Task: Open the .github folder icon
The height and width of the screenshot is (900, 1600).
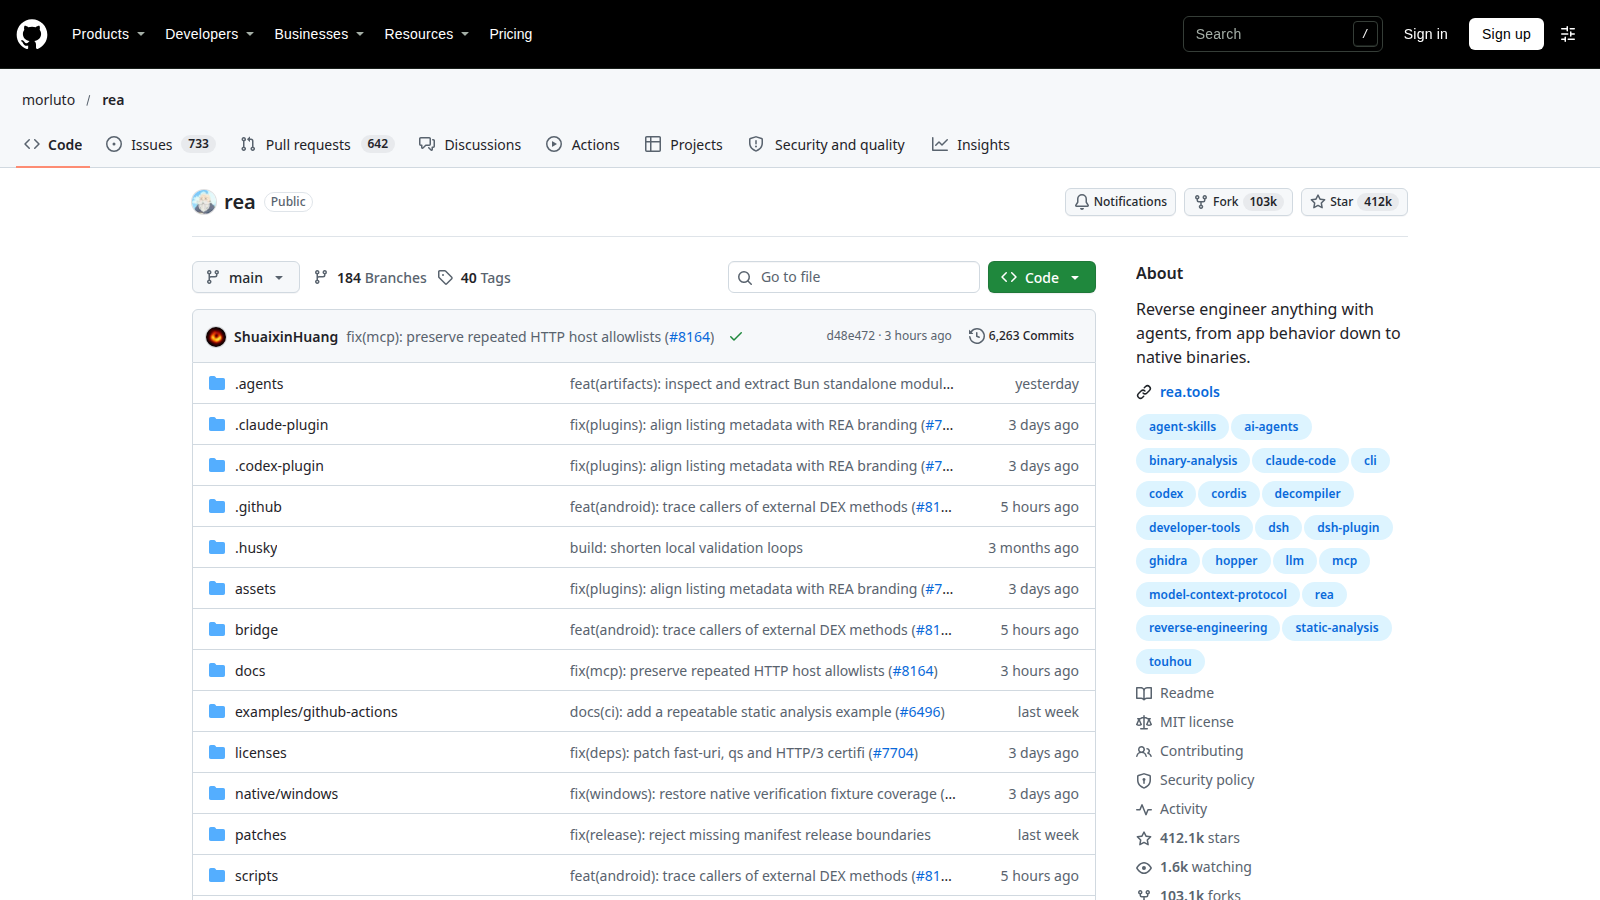Action: click(217, 507)
